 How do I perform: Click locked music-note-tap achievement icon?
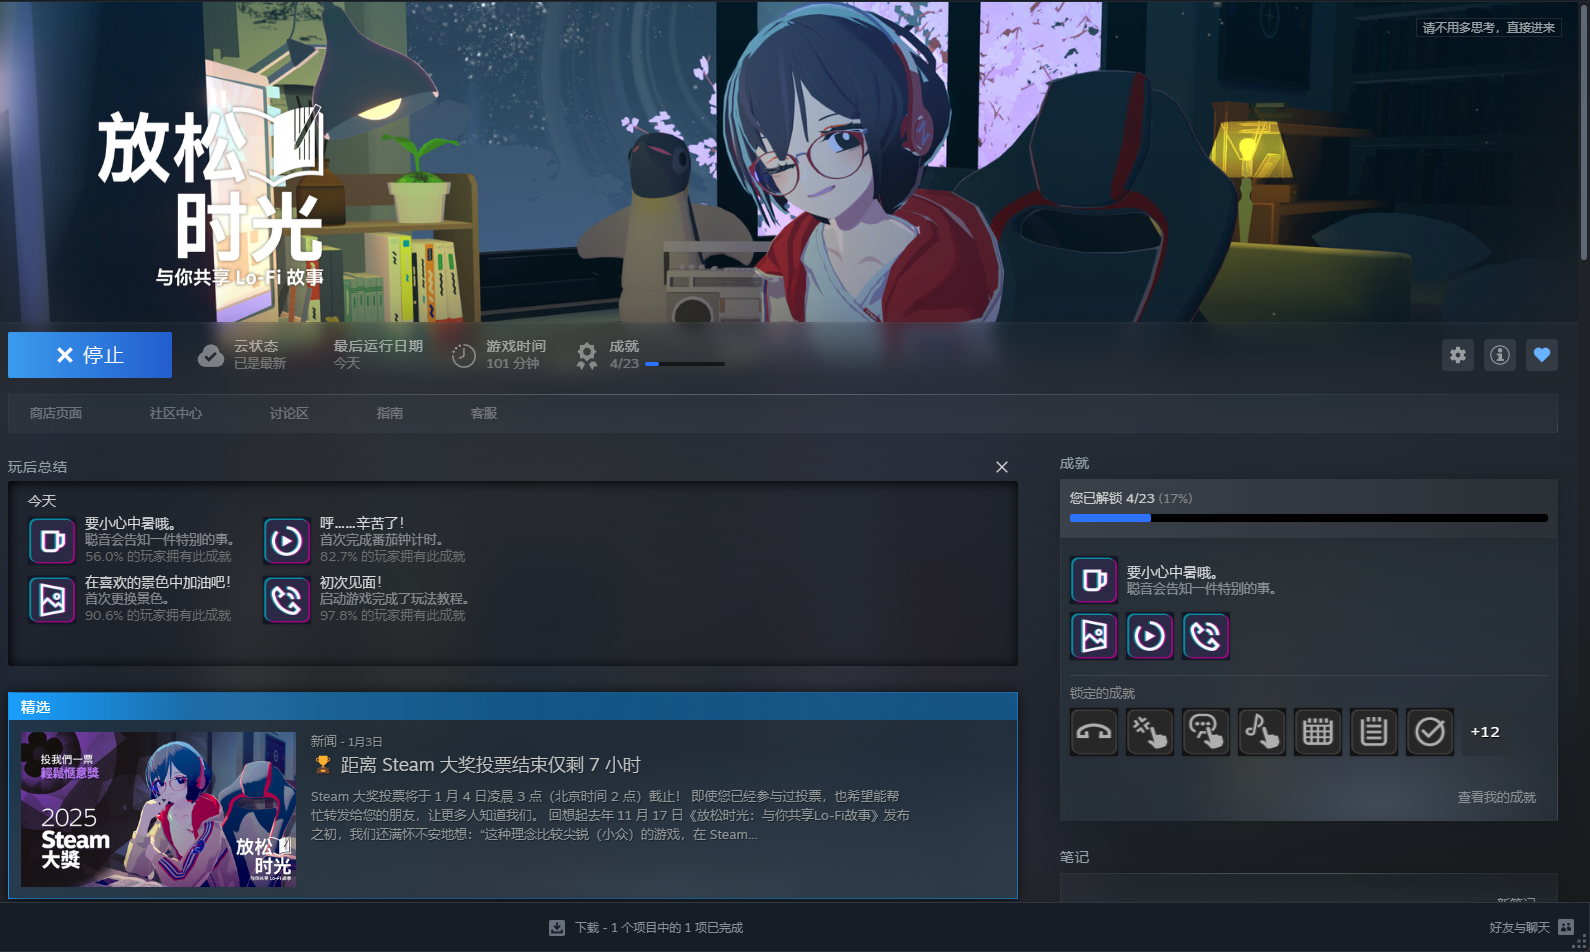(1262, 732)
